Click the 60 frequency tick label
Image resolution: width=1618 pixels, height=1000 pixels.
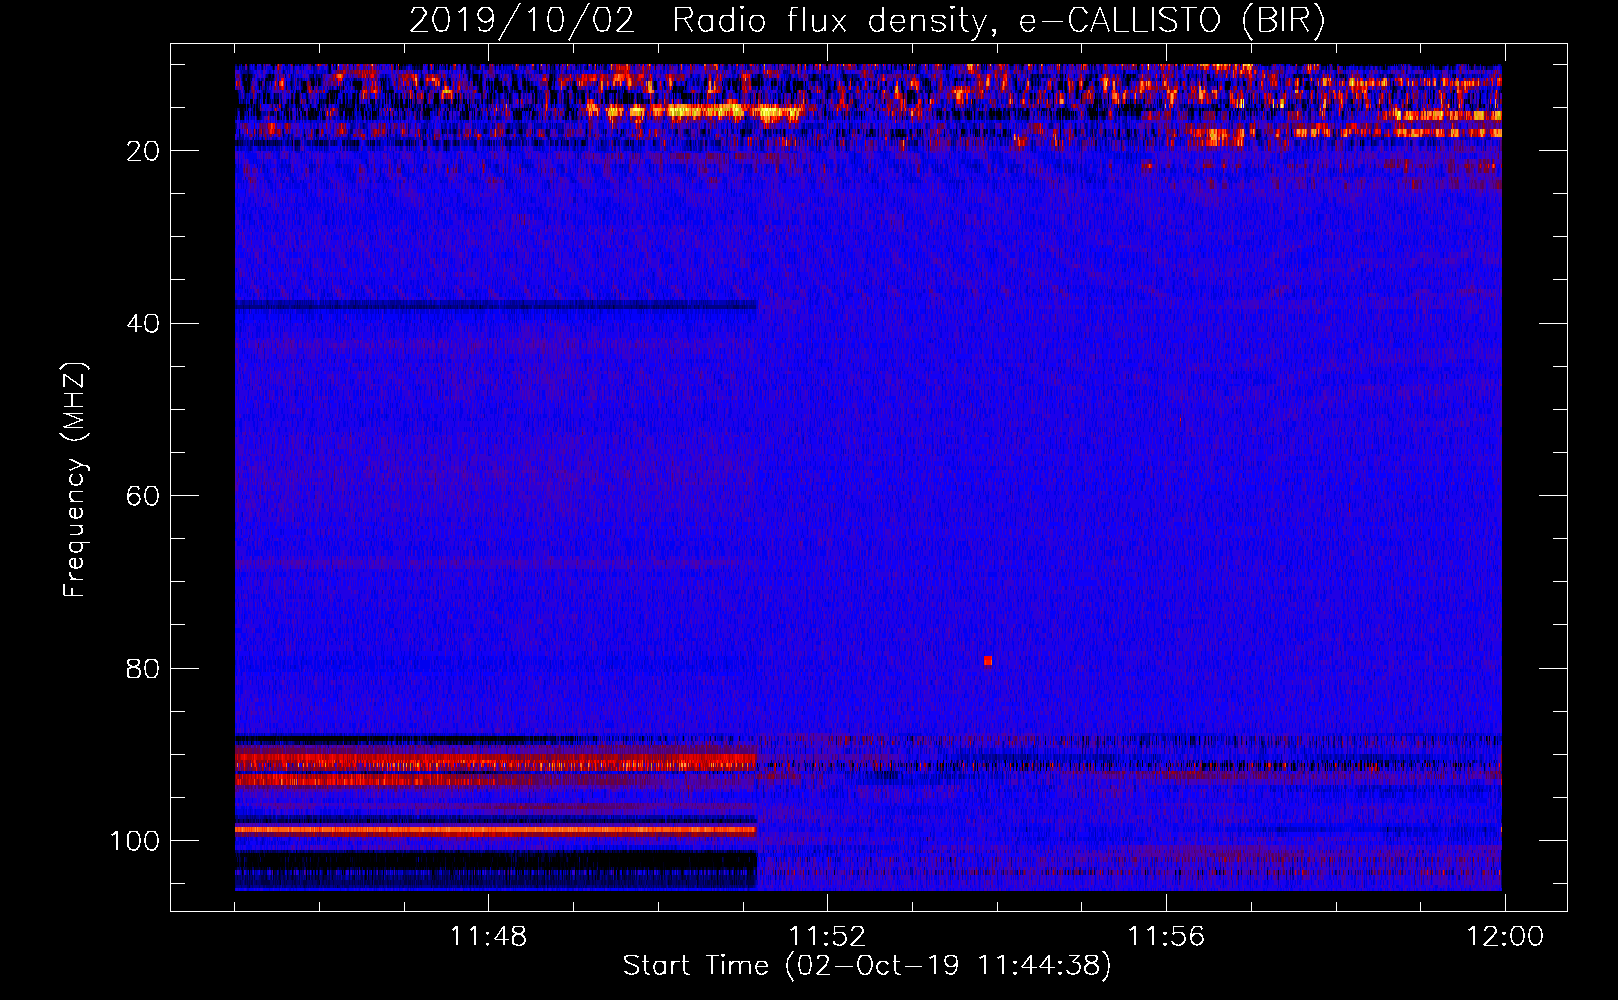(x=143, y=497)
